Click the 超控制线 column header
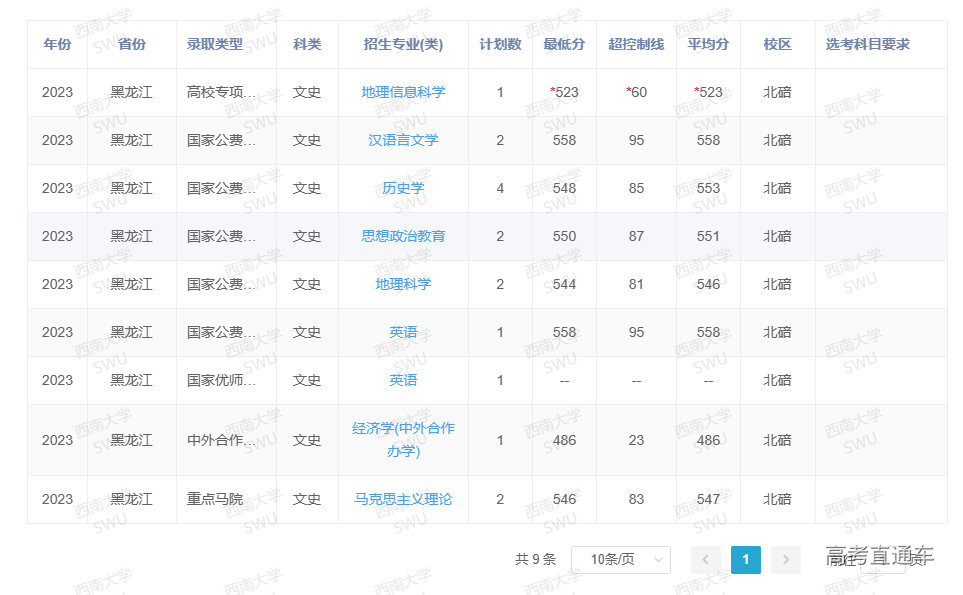 636,44
